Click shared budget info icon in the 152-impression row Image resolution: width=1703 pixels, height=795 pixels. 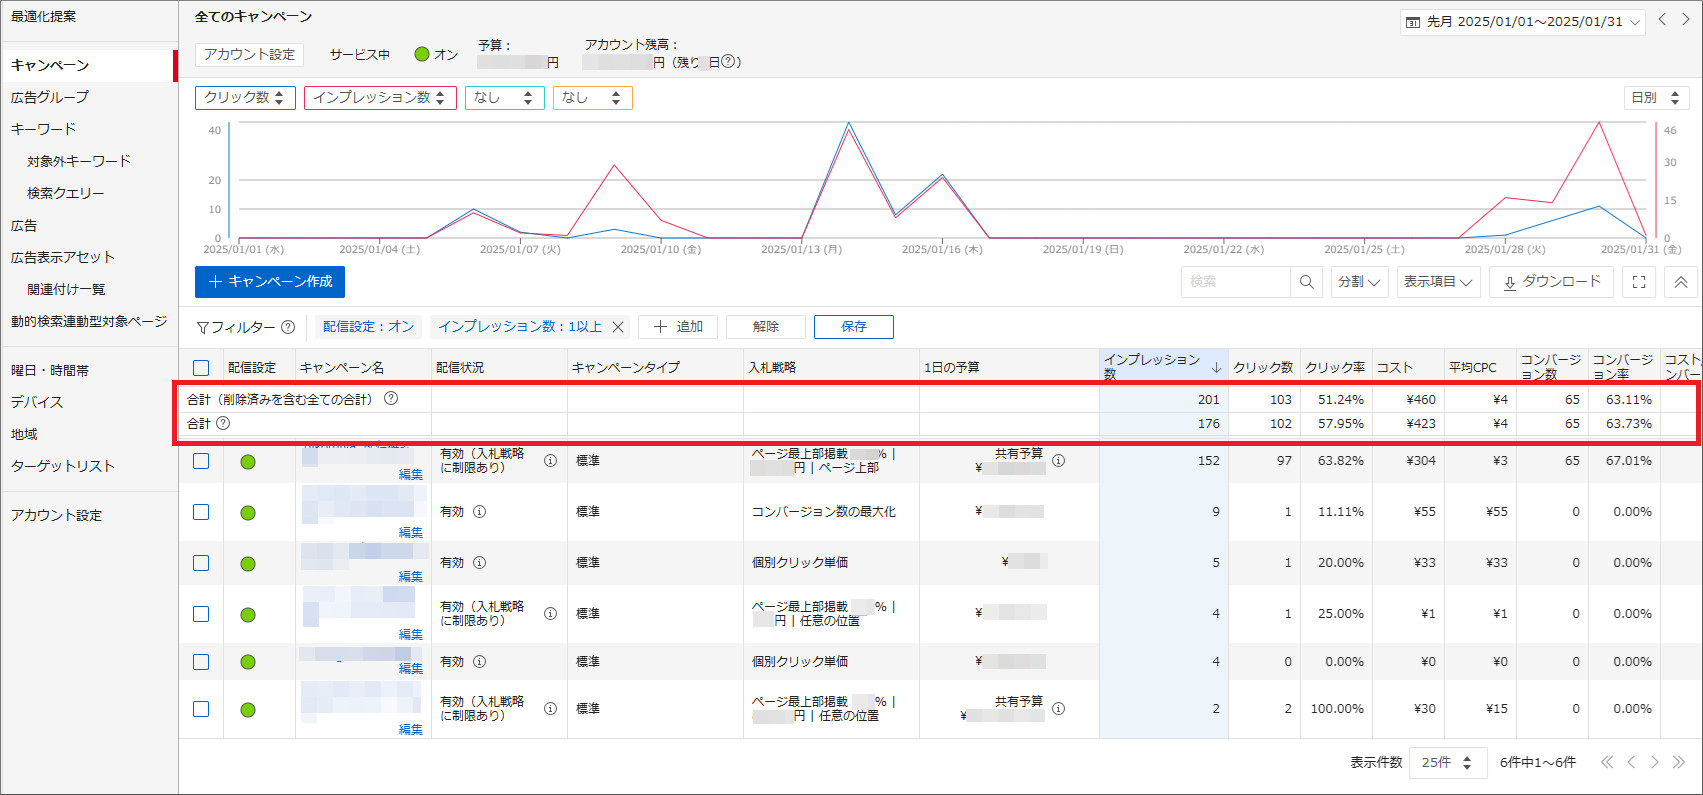click(1058, 461)
